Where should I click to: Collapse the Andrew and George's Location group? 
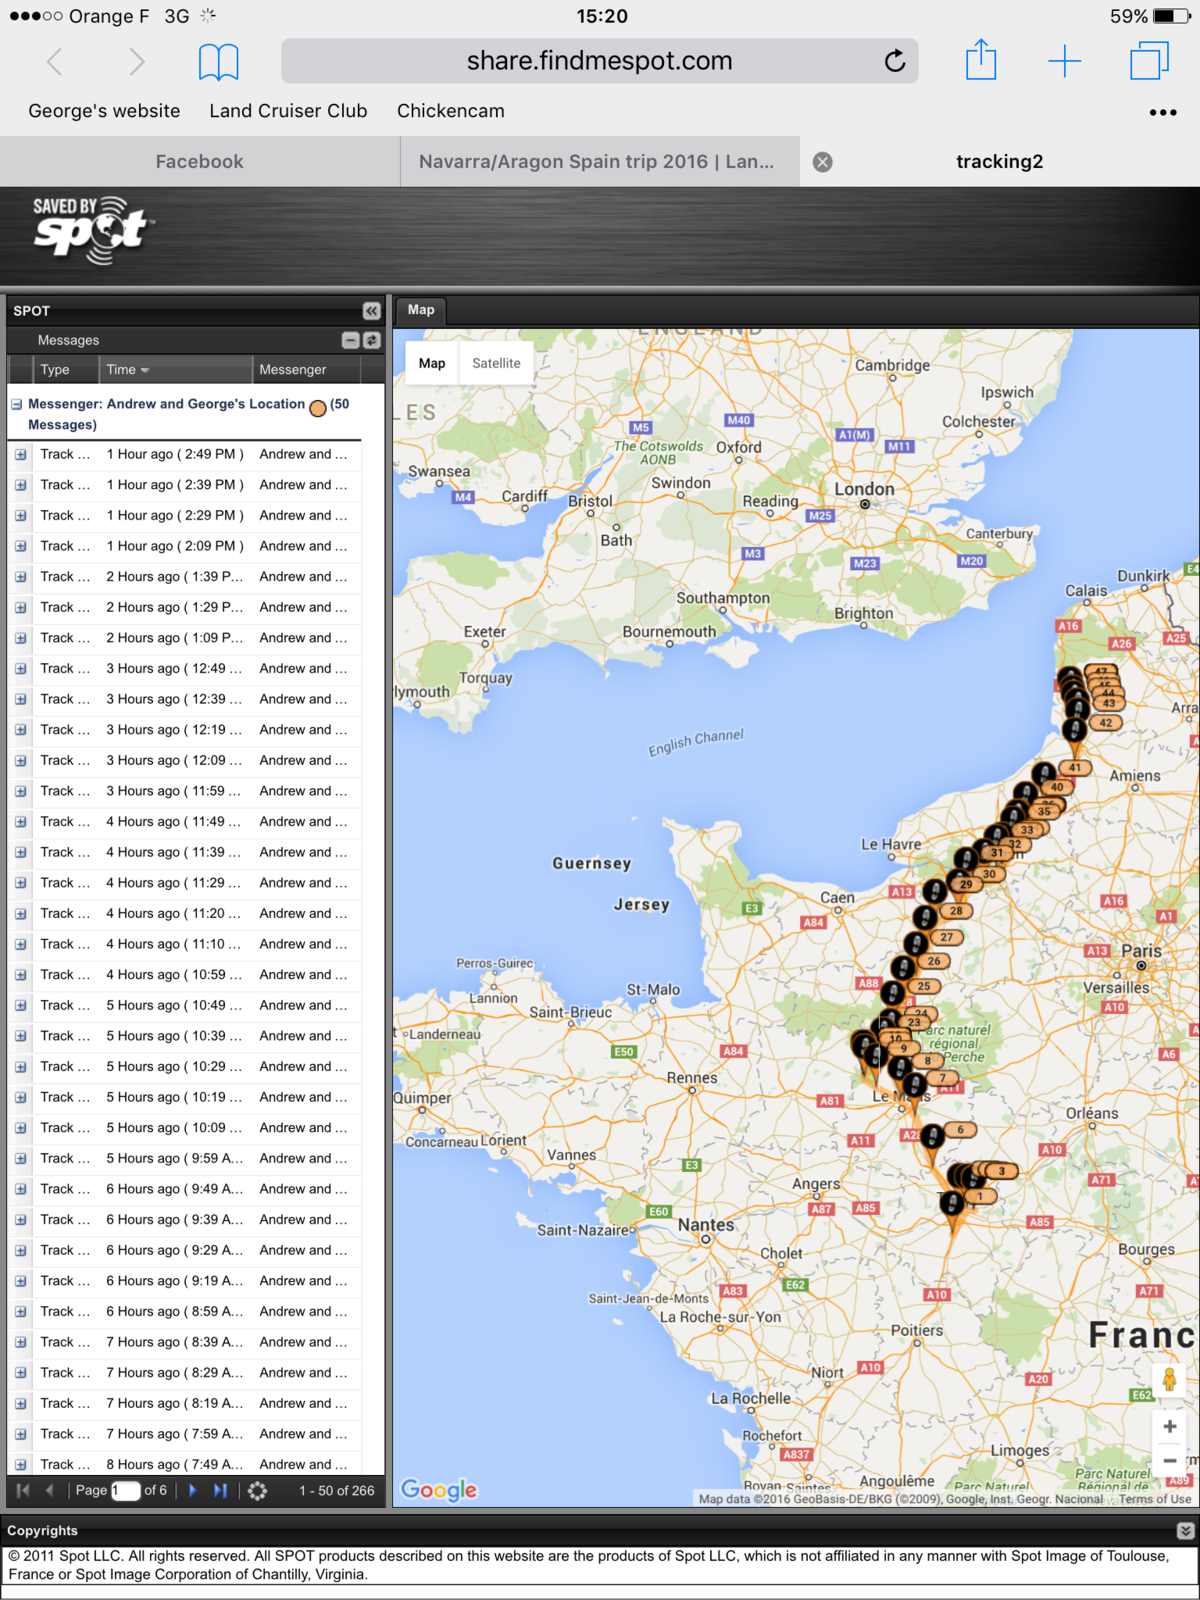[x=16, y=405]
